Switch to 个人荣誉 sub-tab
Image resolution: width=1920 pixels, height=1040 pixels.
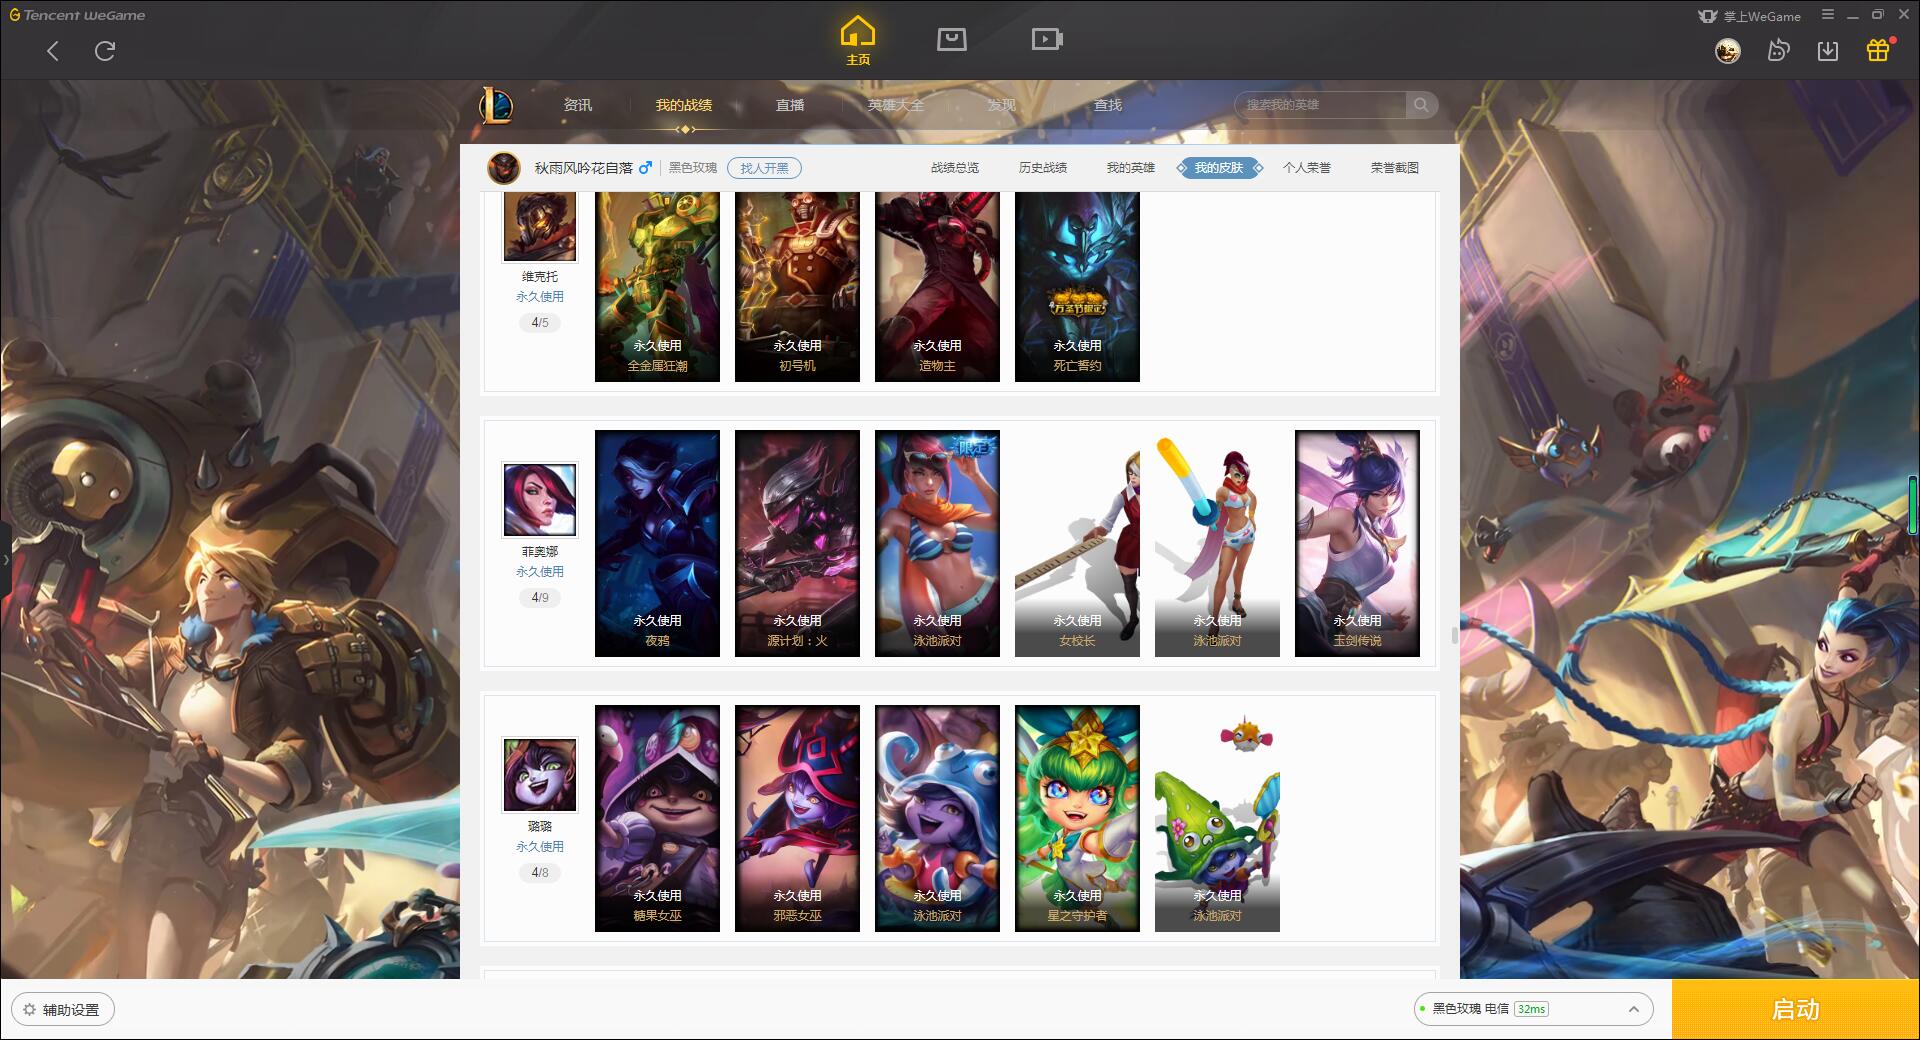(1307, 168)
